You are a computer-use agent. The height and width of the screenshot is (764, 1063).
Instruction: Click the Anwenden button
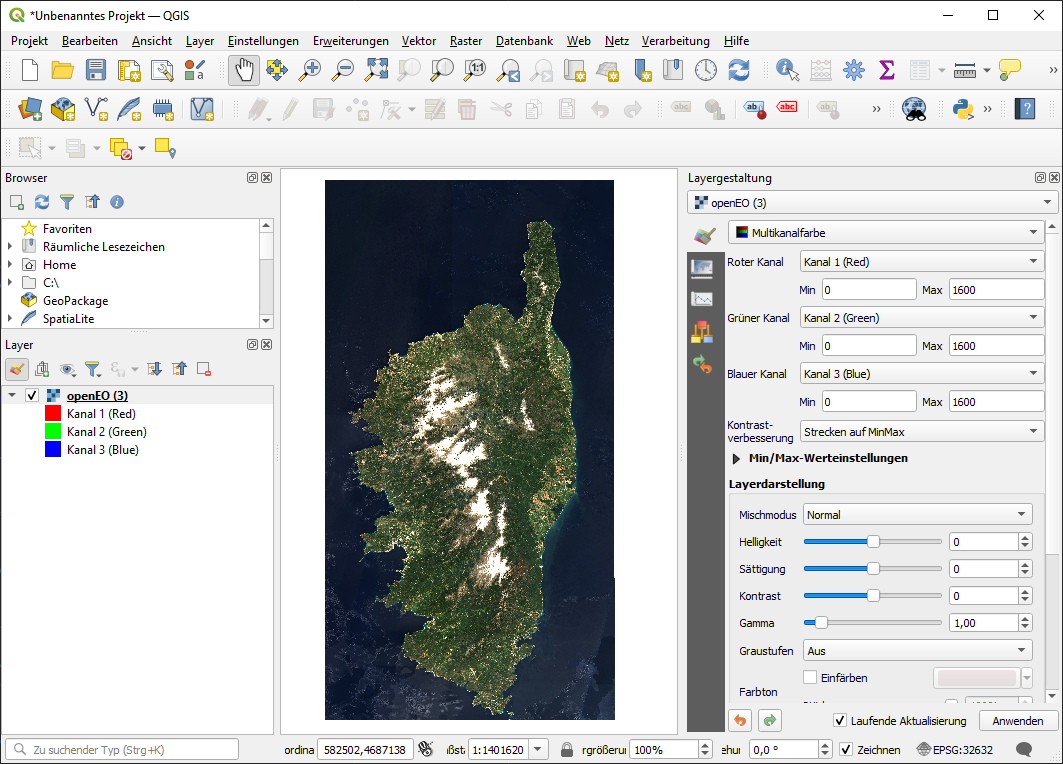coord(1018,721)
